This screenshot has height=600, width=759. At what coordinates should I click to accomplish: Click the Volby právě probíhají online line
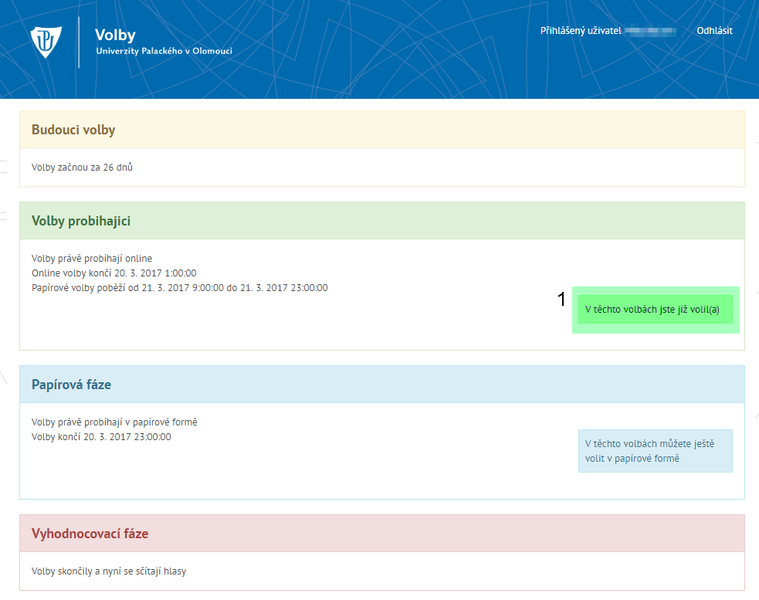point(92,258)
